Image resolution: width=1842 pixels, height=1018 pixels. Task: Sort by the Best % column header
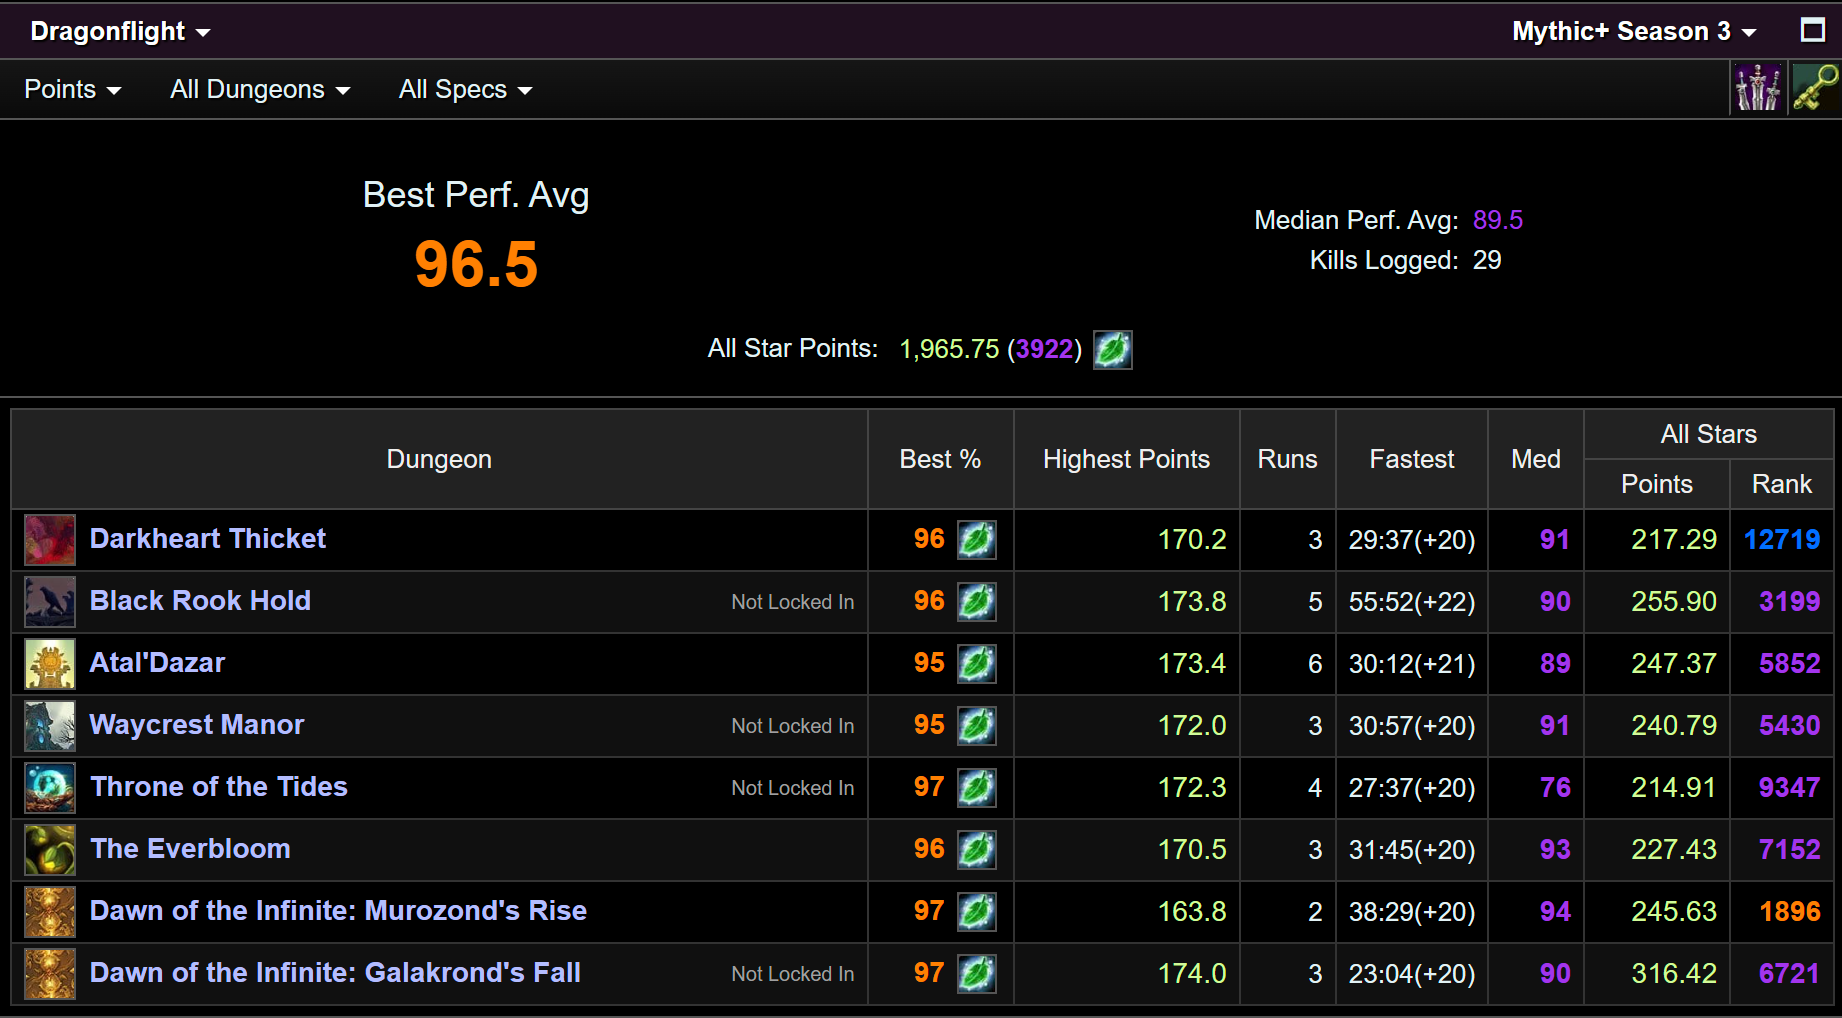tap(940, 459)
